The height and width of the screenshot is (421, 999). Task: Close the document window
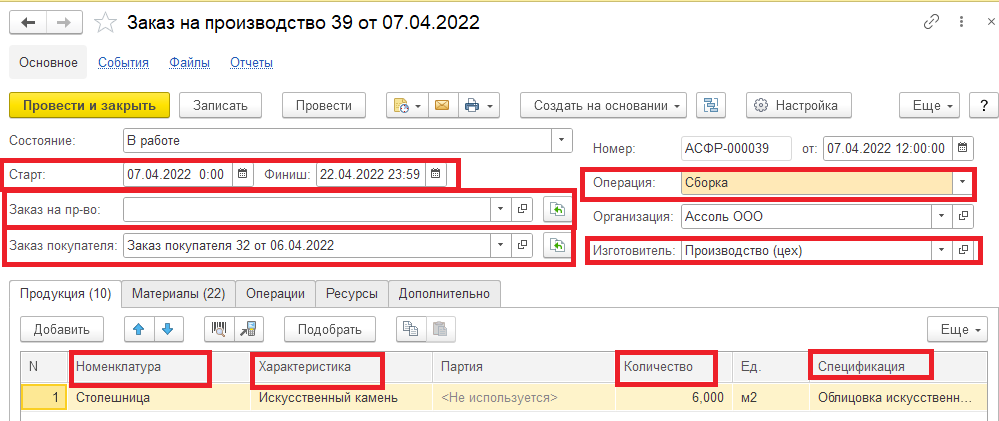(x=990, y=22)
